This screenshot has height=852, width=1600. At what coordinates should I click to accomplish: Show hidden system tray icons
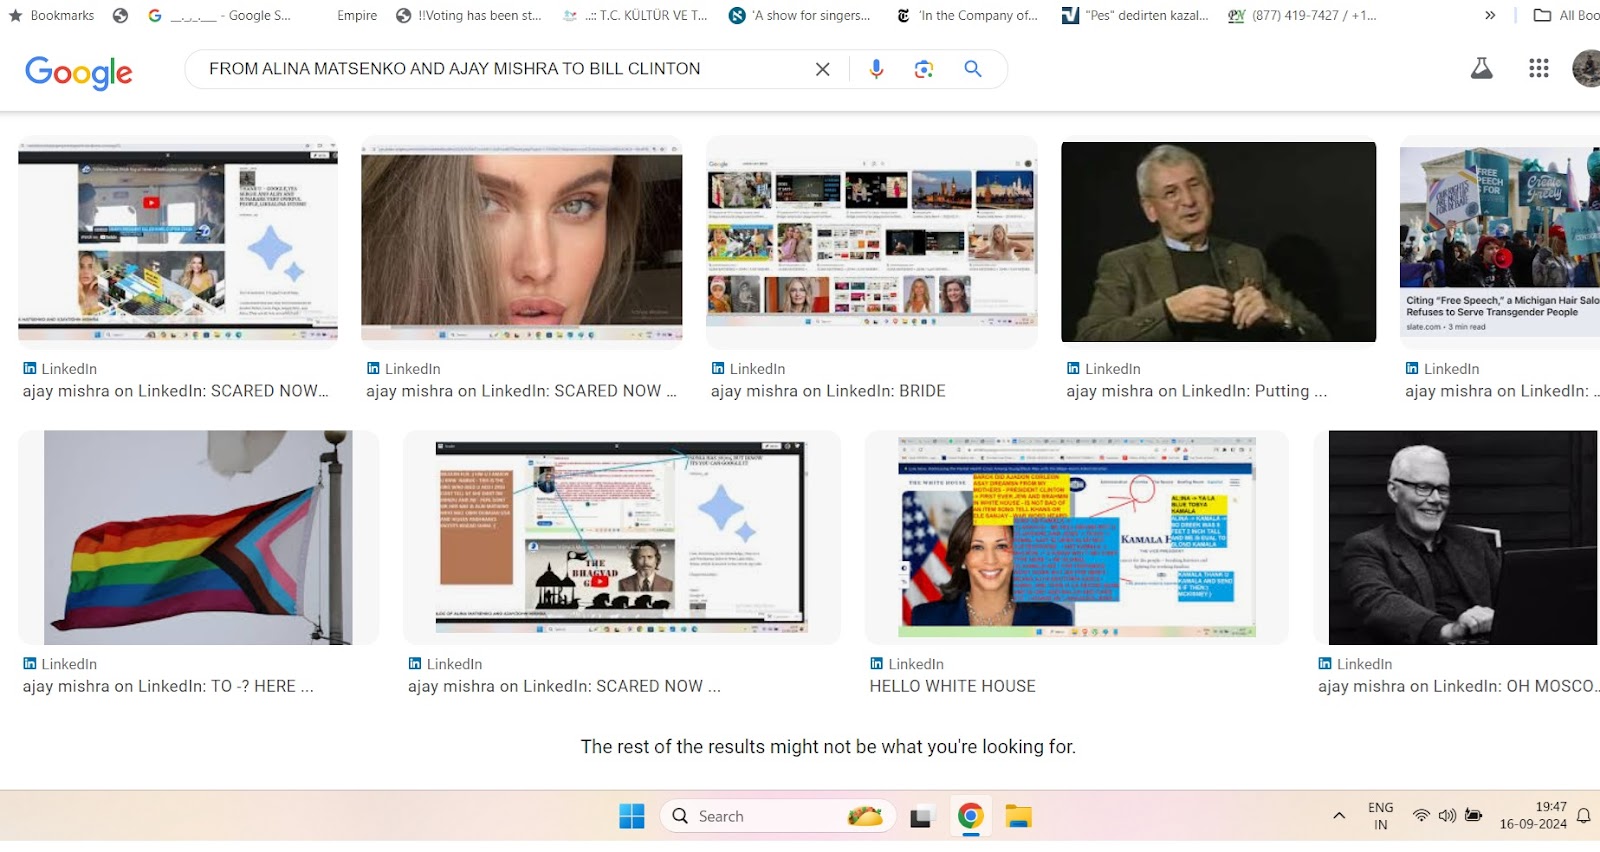[1339, 816]
